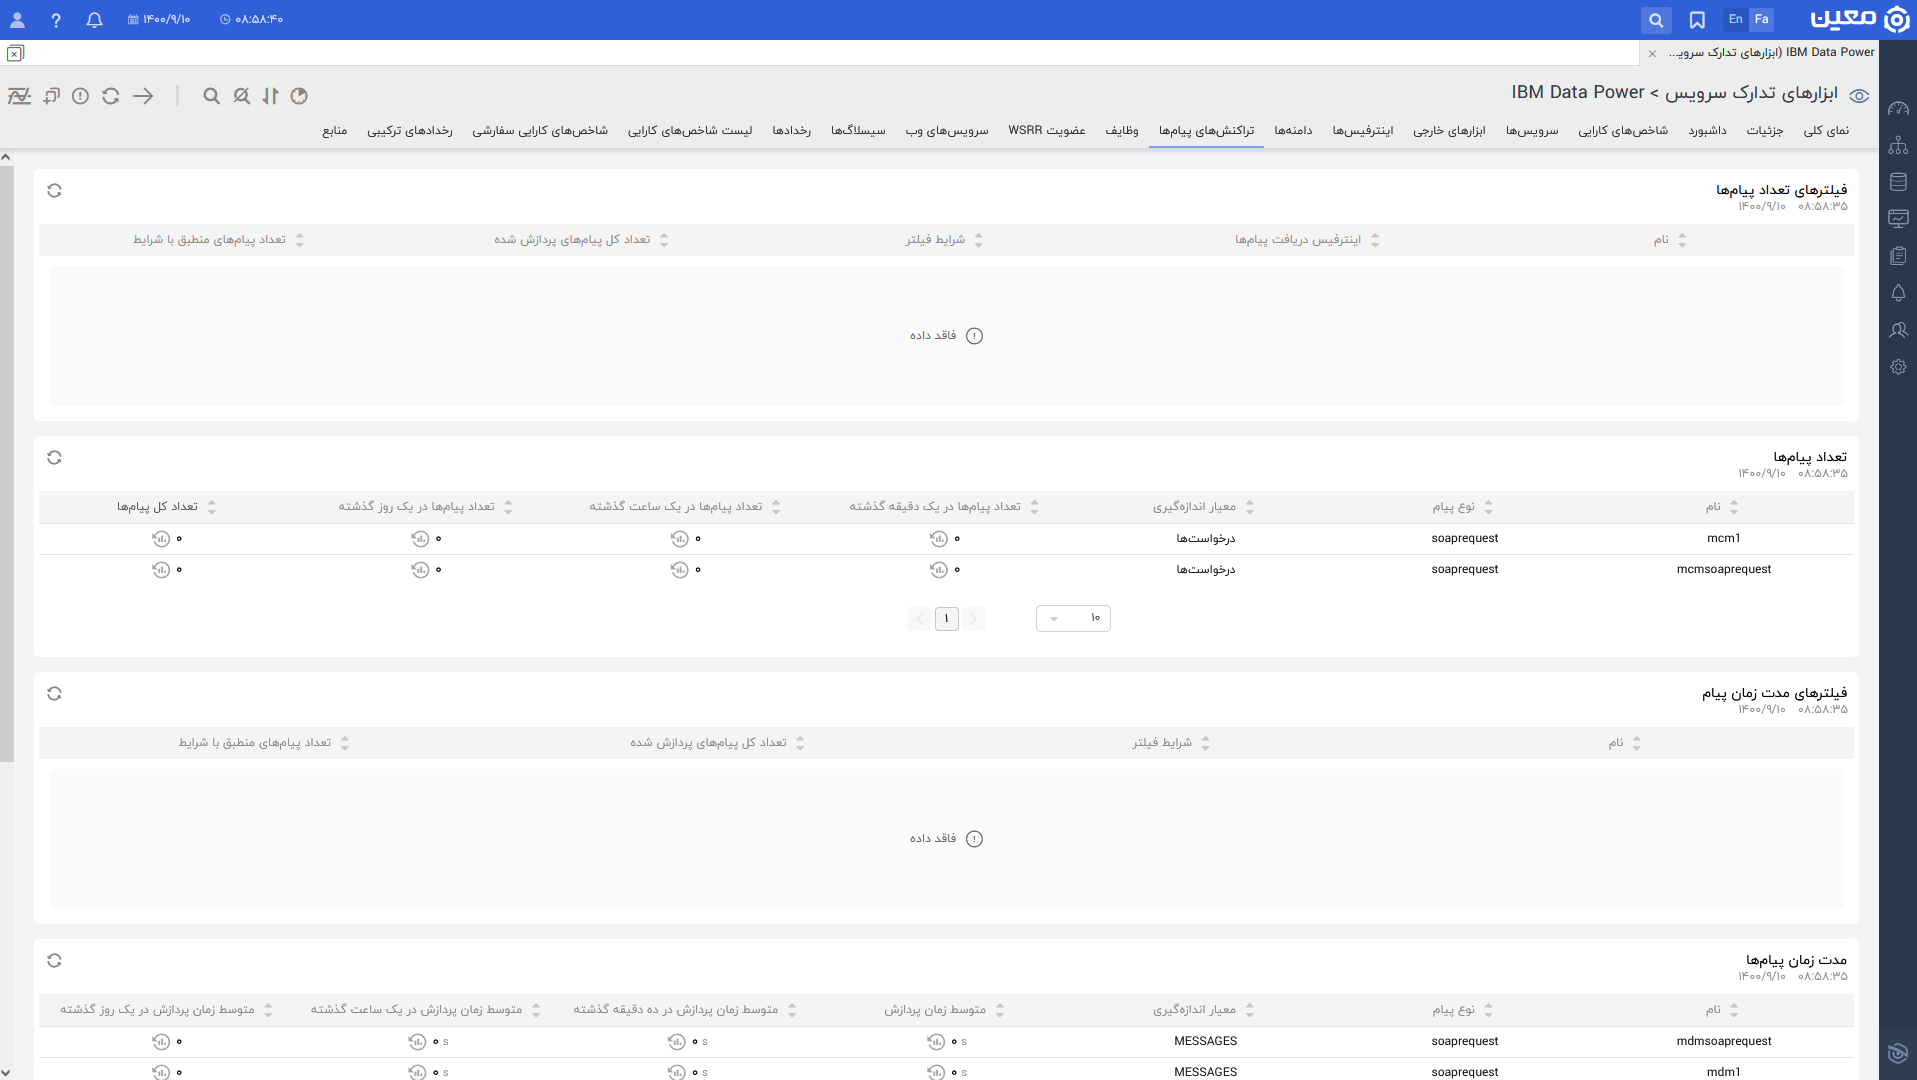Open the نمای کلی tab
This screenshot has height=1080, width=1917.
1826,131
